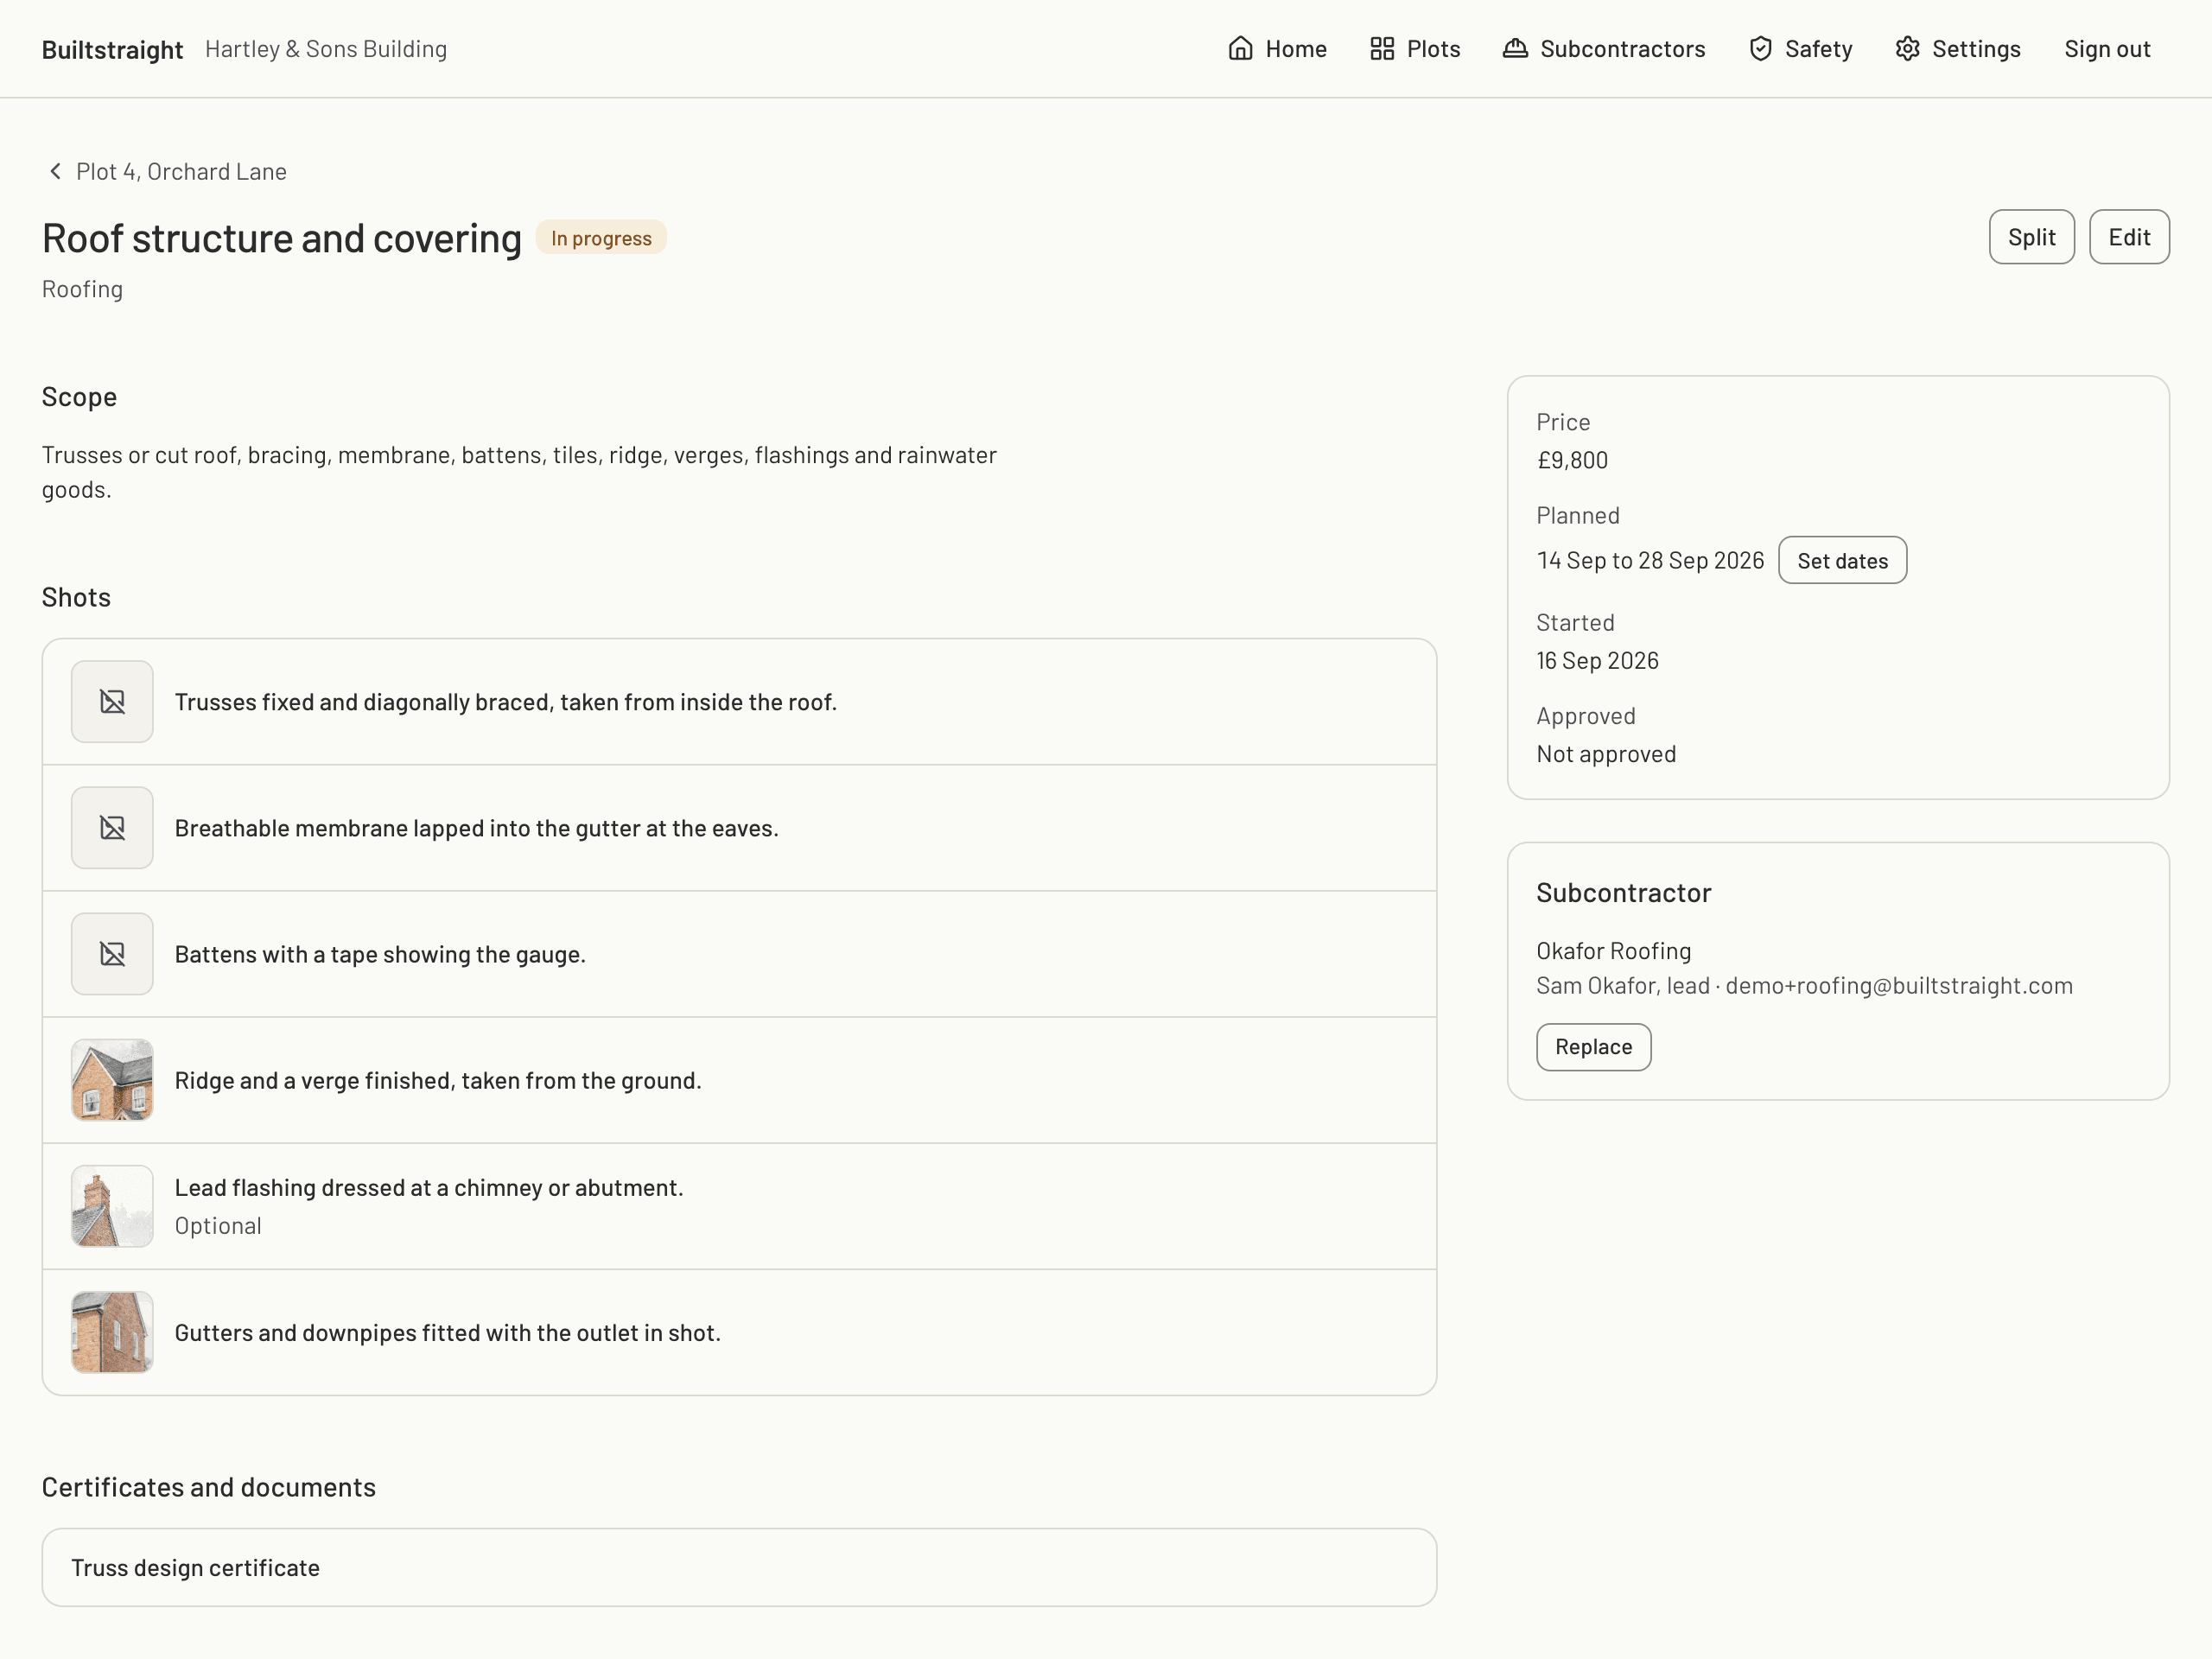Click the Builtstraight logo text
This screenshot has width=2212, height=1659.
[x=112, y=49]
